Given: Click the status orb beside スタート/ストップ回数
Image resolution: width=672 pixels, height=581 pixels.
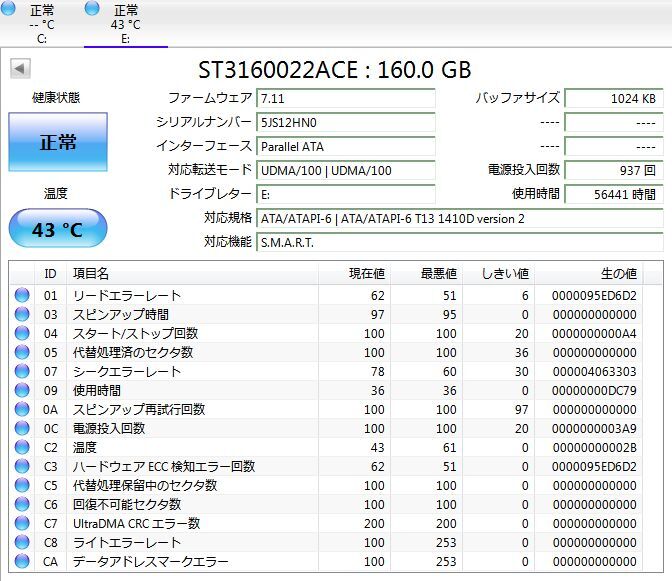Looking at the screenshot, I should [x=22, y=334].
